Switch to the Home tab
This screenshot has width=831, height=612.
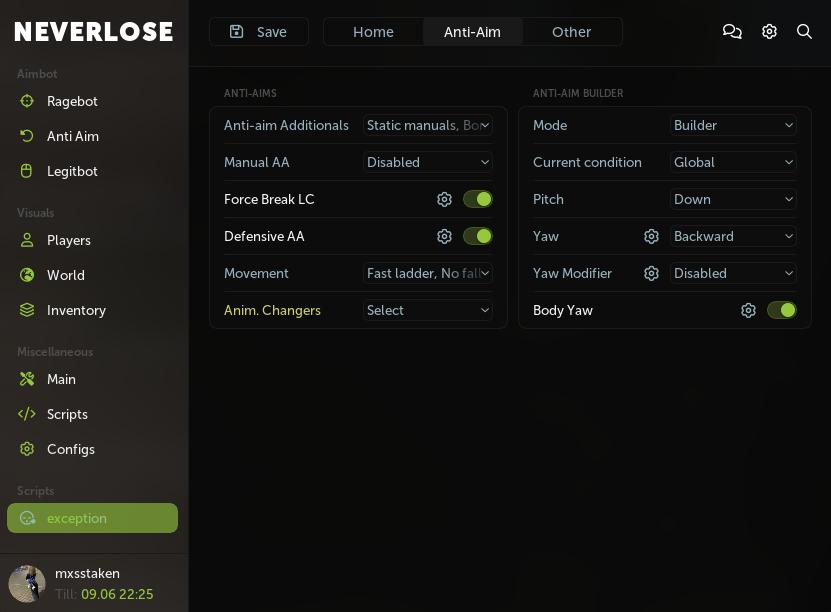[x=373, y=32]
